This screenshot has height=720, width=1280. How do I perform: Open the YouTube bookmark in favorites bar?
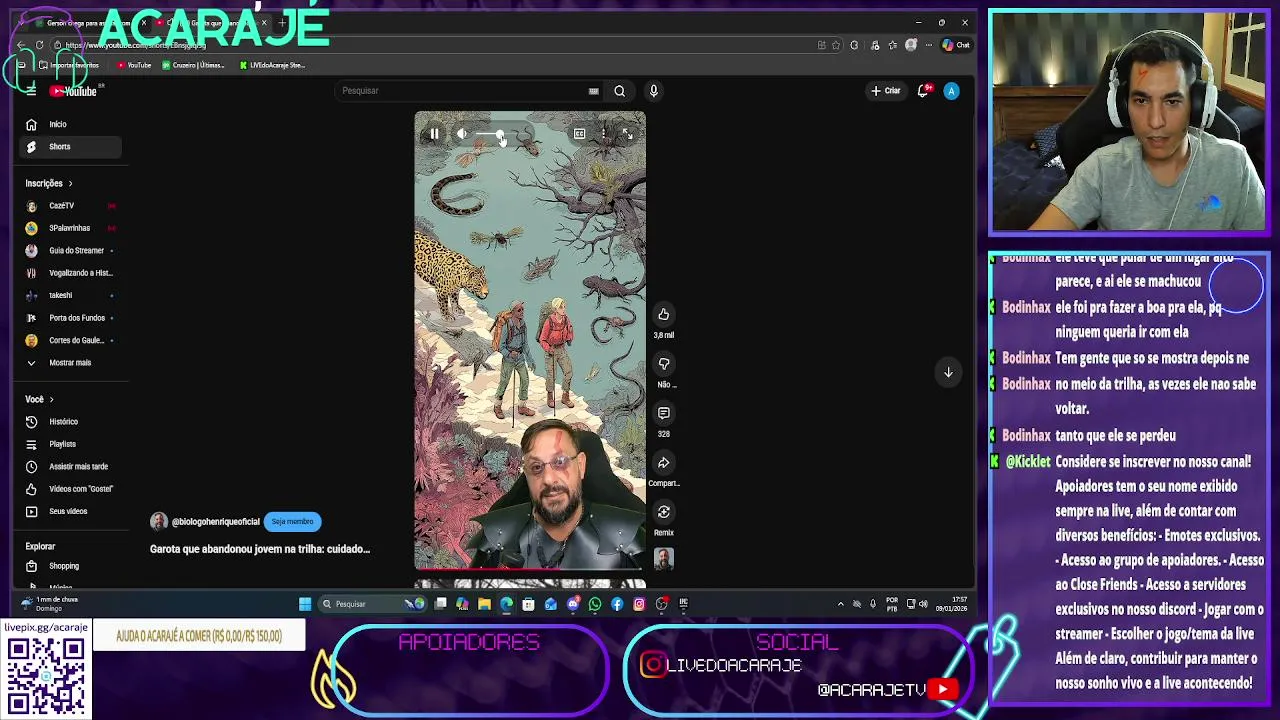coord(134,66)
